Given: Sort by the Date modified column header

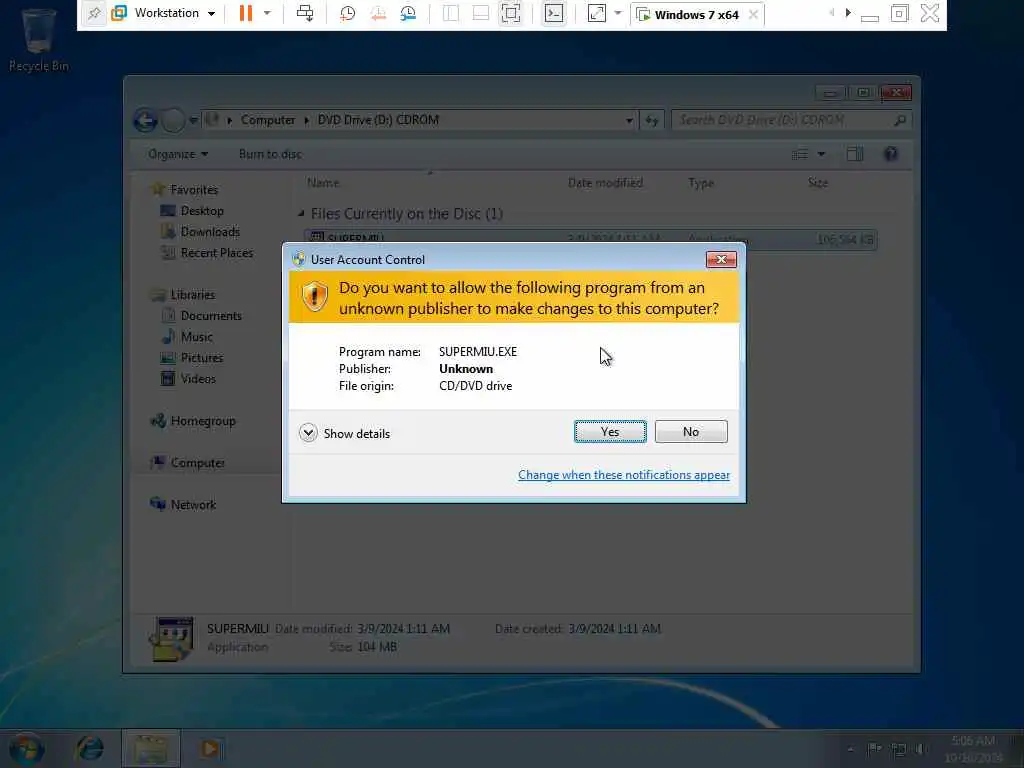Looking at the screenshot, I should tap(605, 183).
